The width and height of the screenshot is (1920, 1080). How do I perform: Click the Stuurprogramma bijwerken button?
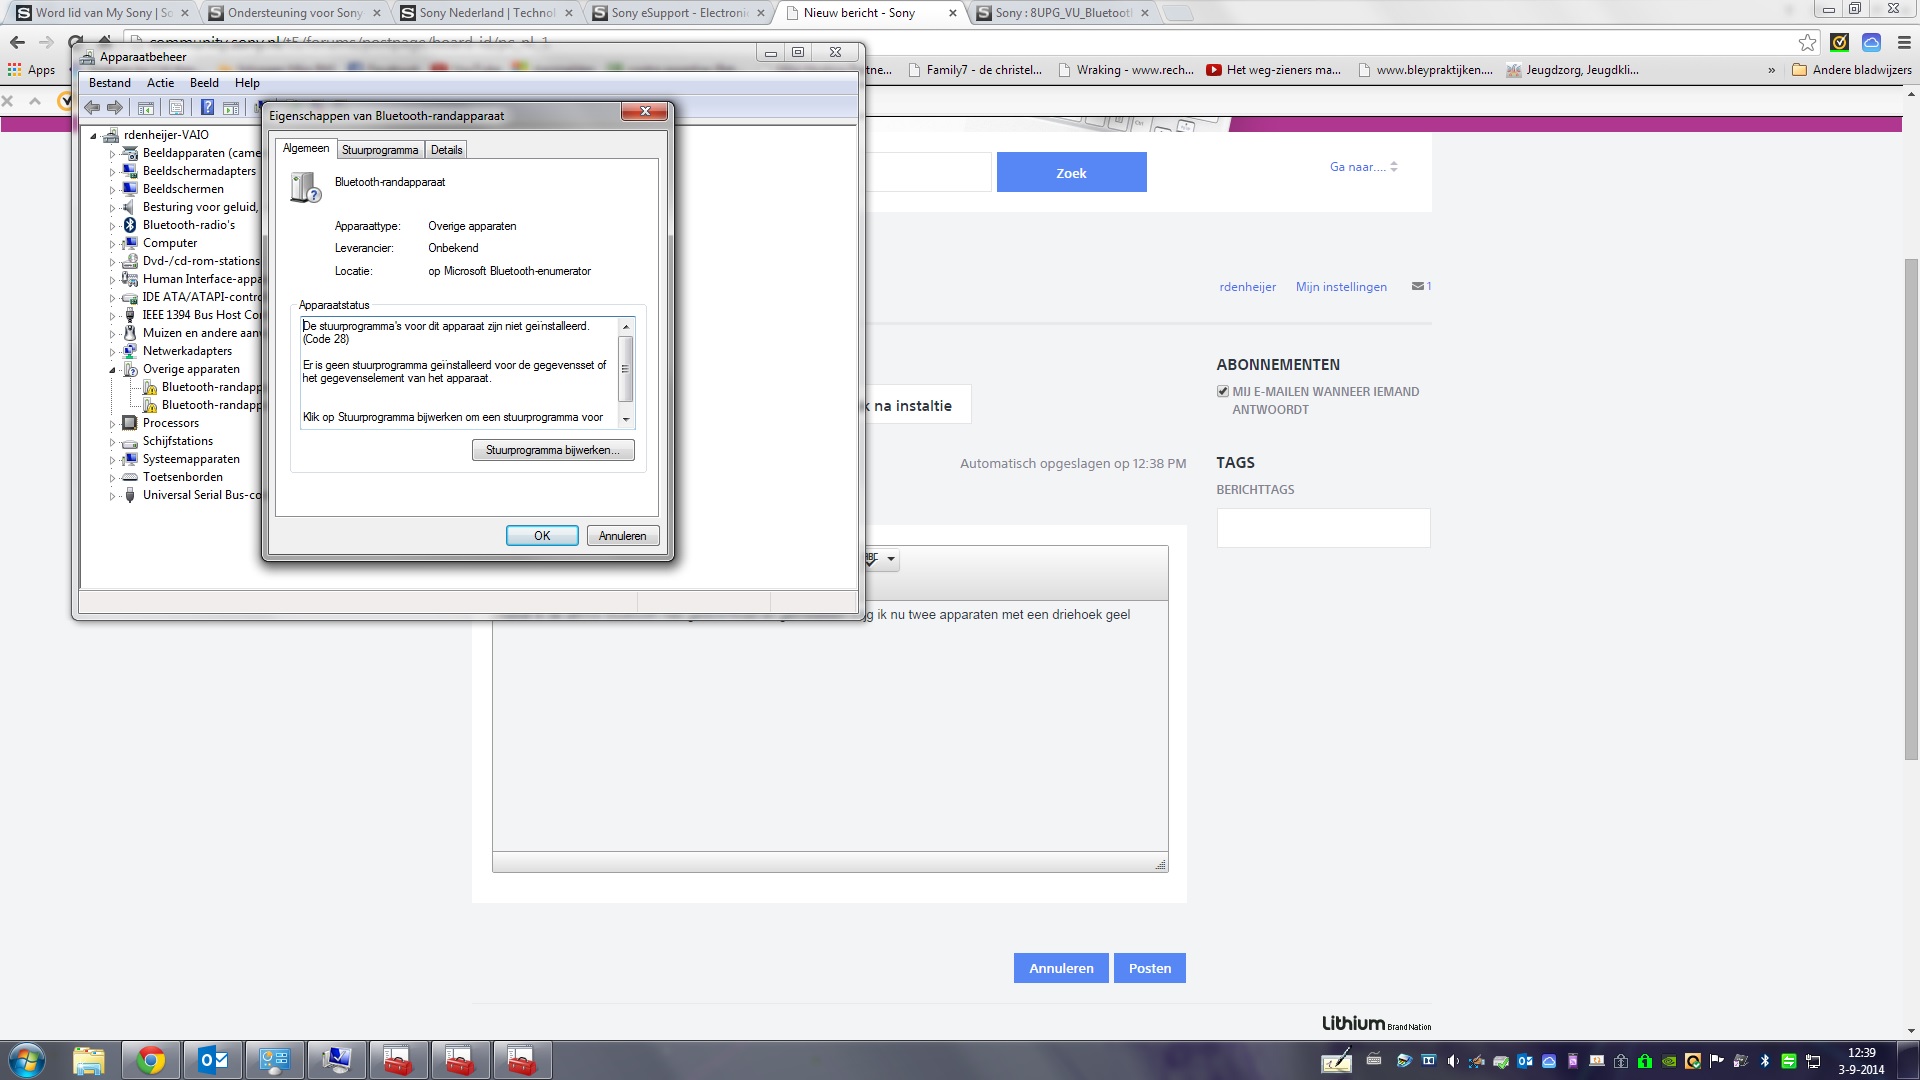(552, 450)
